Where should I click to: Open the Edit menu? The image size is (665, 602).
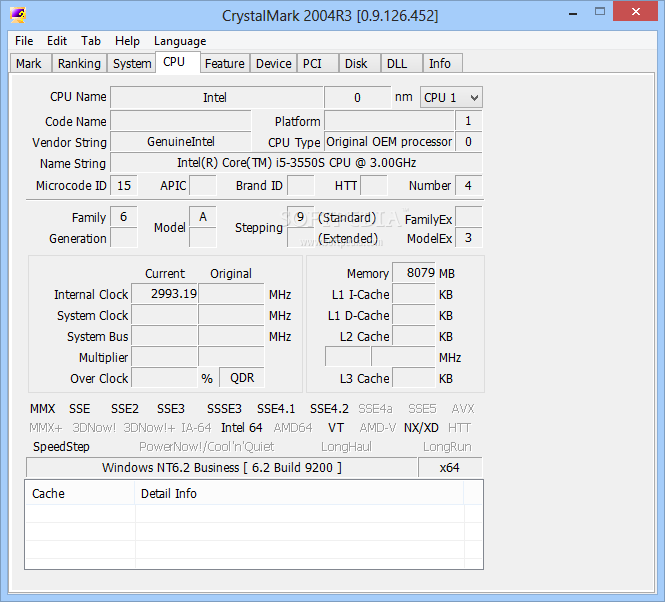click(x=57, y=41)
